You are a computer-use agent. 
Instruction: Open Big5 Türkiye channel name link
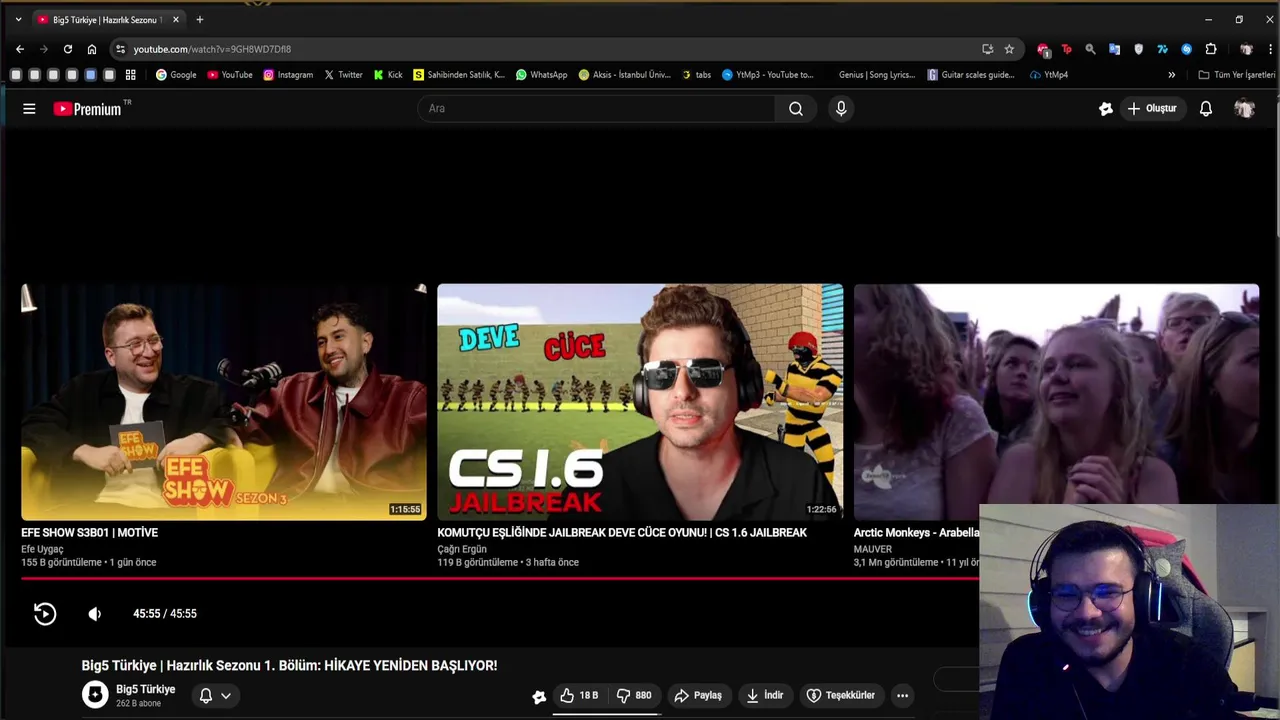(145, 689)
